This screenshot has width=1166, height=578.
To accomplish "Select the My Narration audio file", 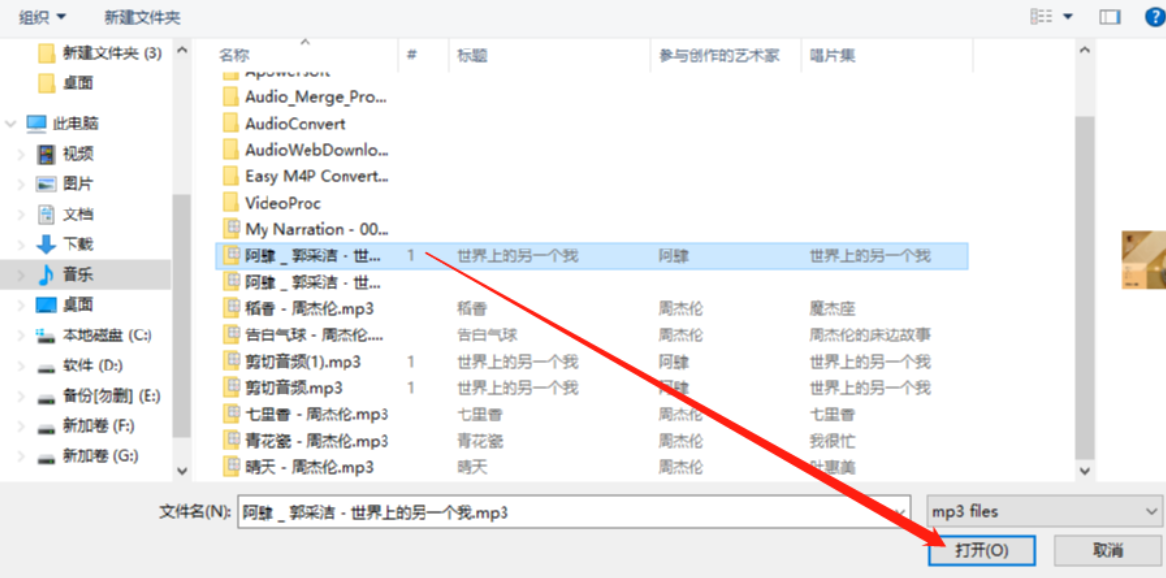I will pyautogui.click(x=306, y=228).
